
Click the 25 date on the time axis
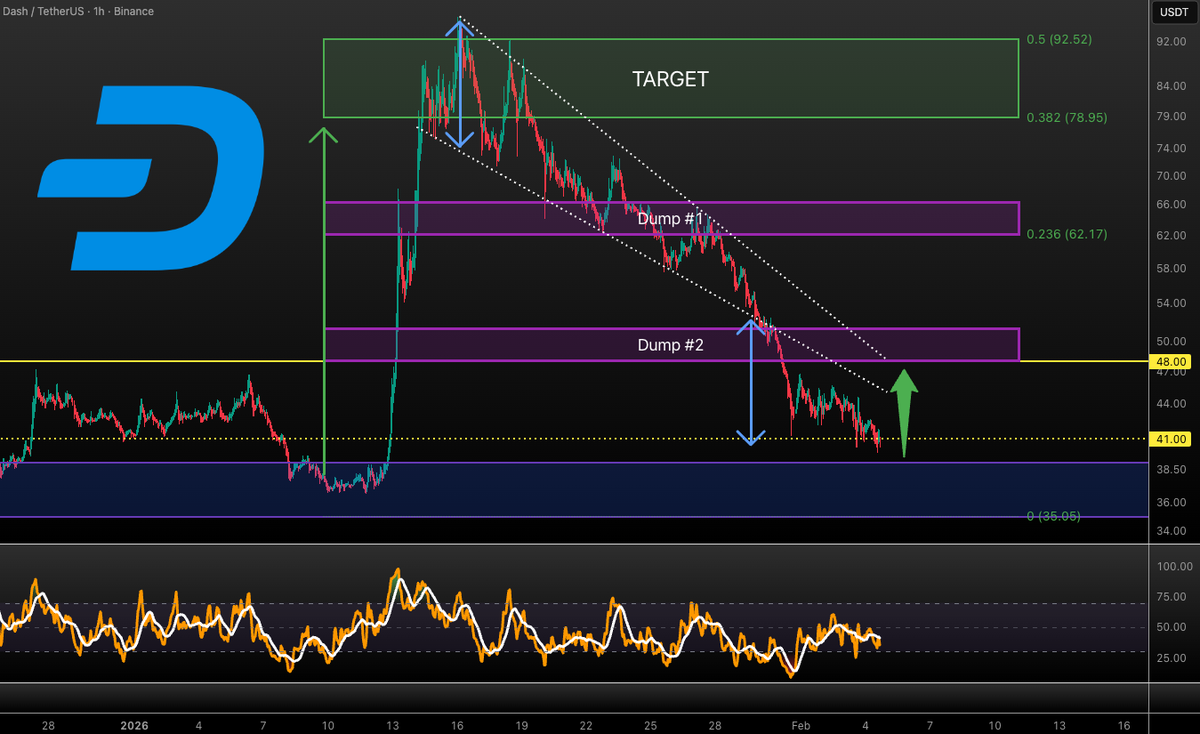point(650,724)
